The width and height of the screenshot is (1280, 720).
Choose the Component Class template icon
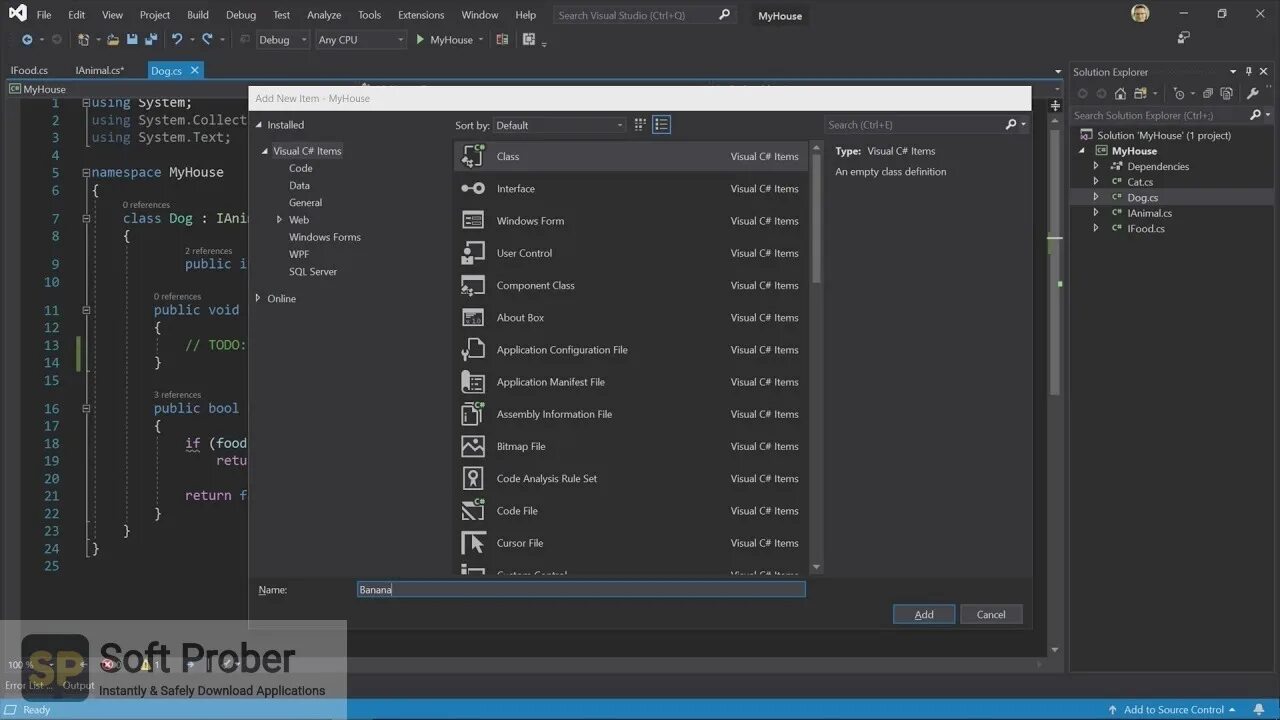pos(473,285)
